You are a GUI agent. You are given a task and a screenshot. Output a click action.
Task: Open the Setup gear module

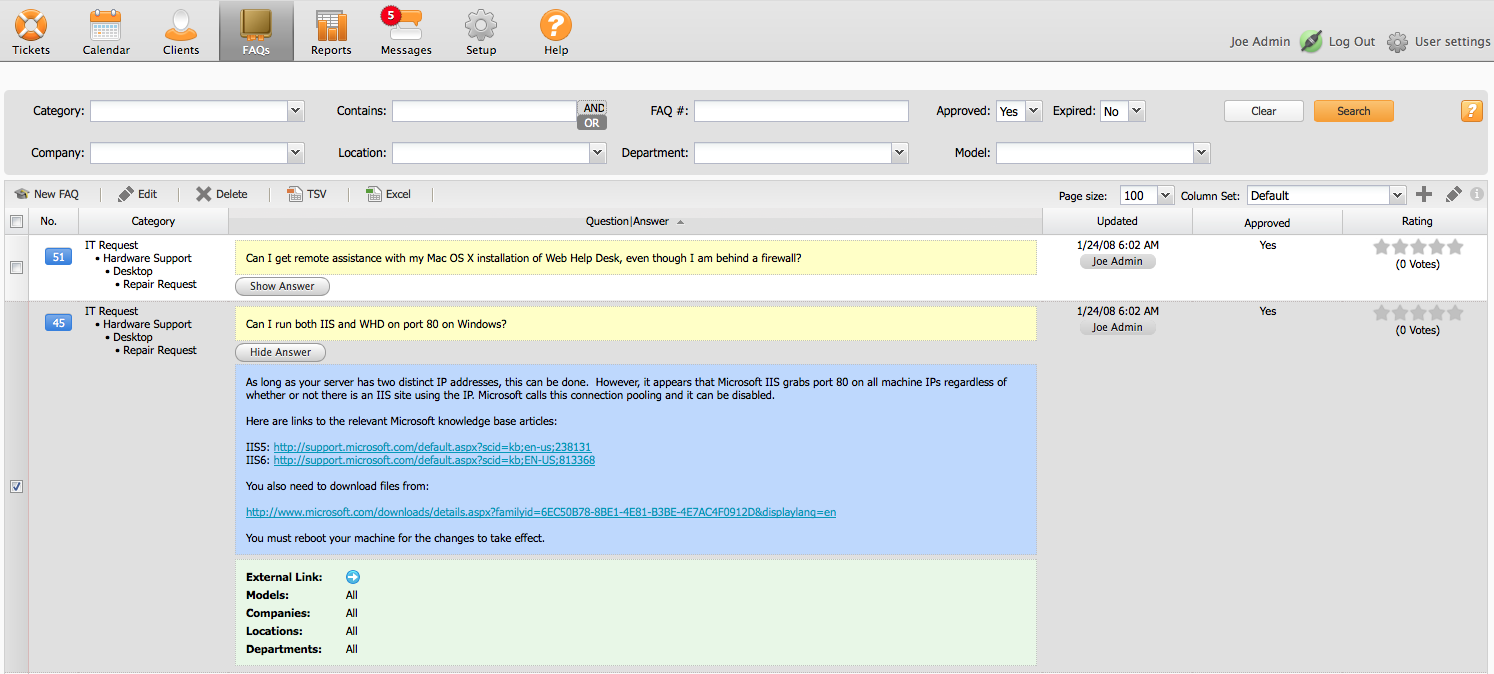tap(481, 32)
